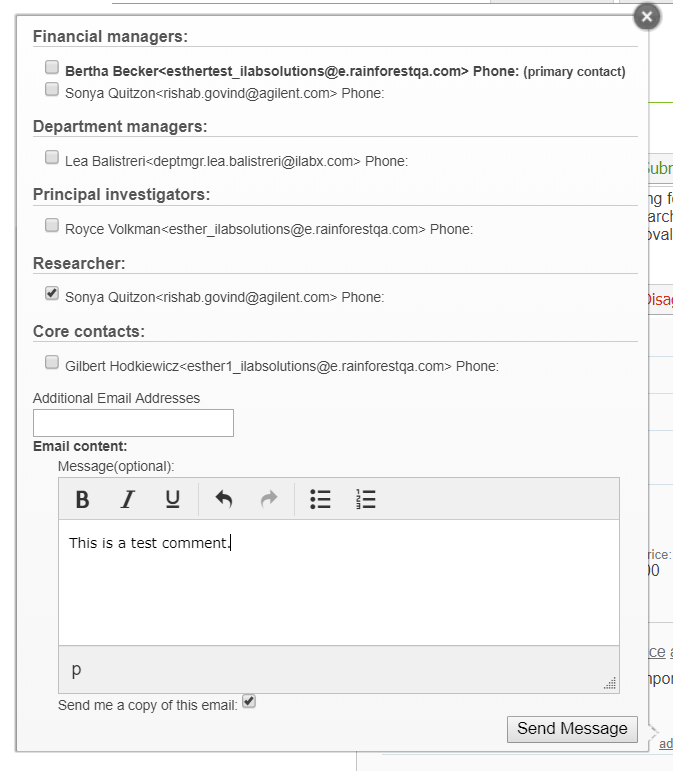The height and width of the screenshot is (771, 673).
Task: Insert numbered list in message
Action: tap(365, 499)
